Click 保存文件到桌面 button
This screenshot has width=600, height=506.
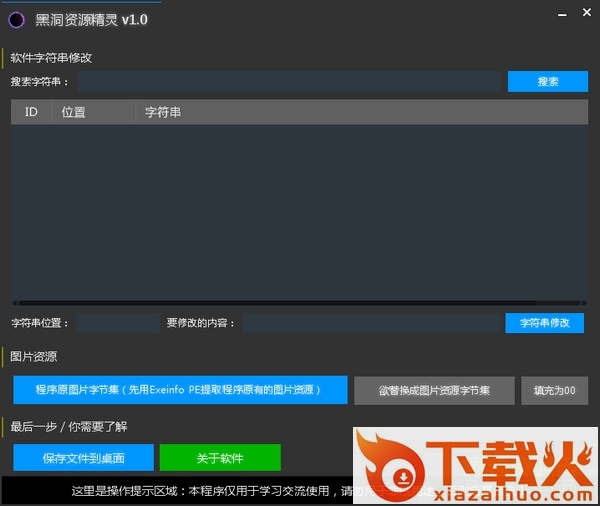[x=83, y=458]
